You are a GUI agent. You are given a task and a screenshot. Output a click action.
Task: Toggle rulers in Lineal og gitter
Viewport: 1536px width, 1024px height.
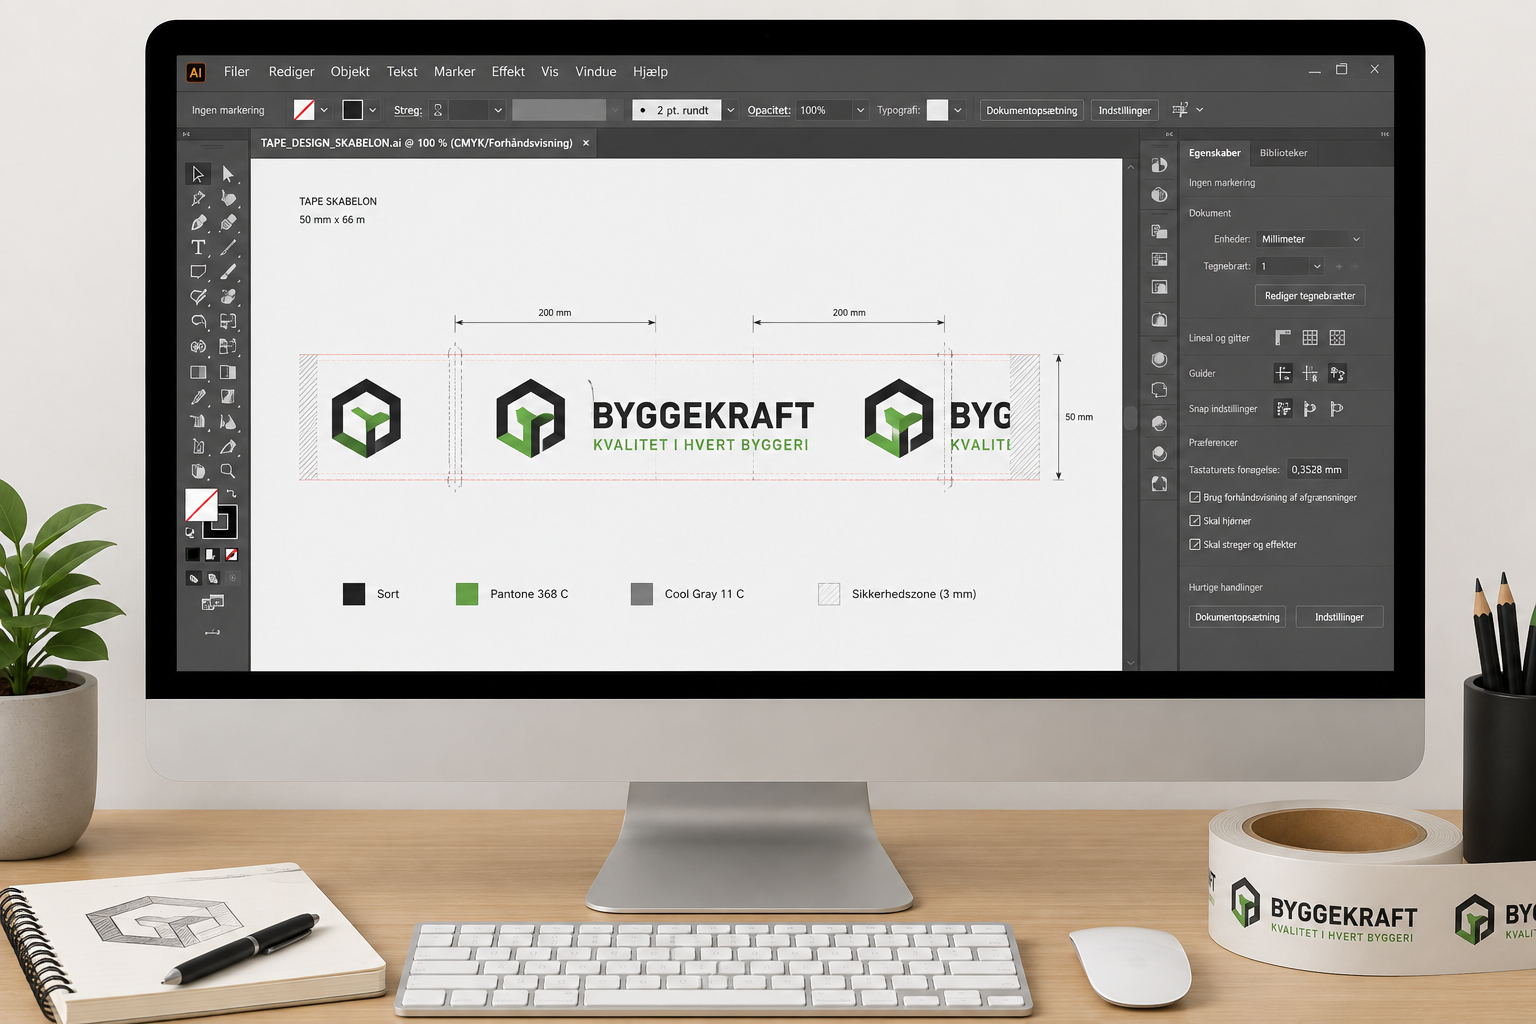[x=1283, y=338]
